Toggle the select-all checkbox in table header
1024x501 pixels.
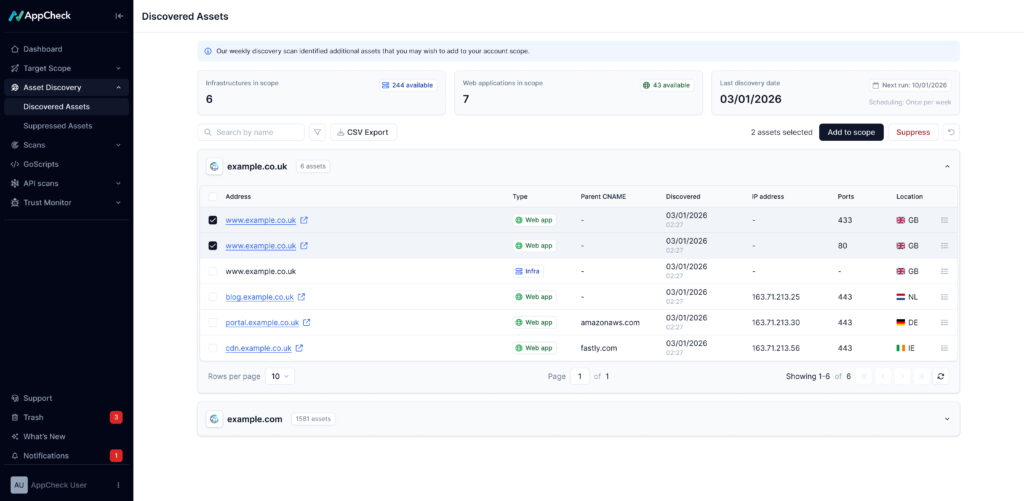tap(212, 197)
